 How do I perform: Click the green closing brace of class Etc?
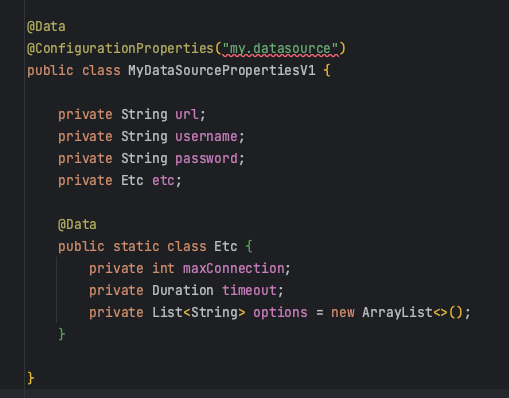tap(62, 334)
